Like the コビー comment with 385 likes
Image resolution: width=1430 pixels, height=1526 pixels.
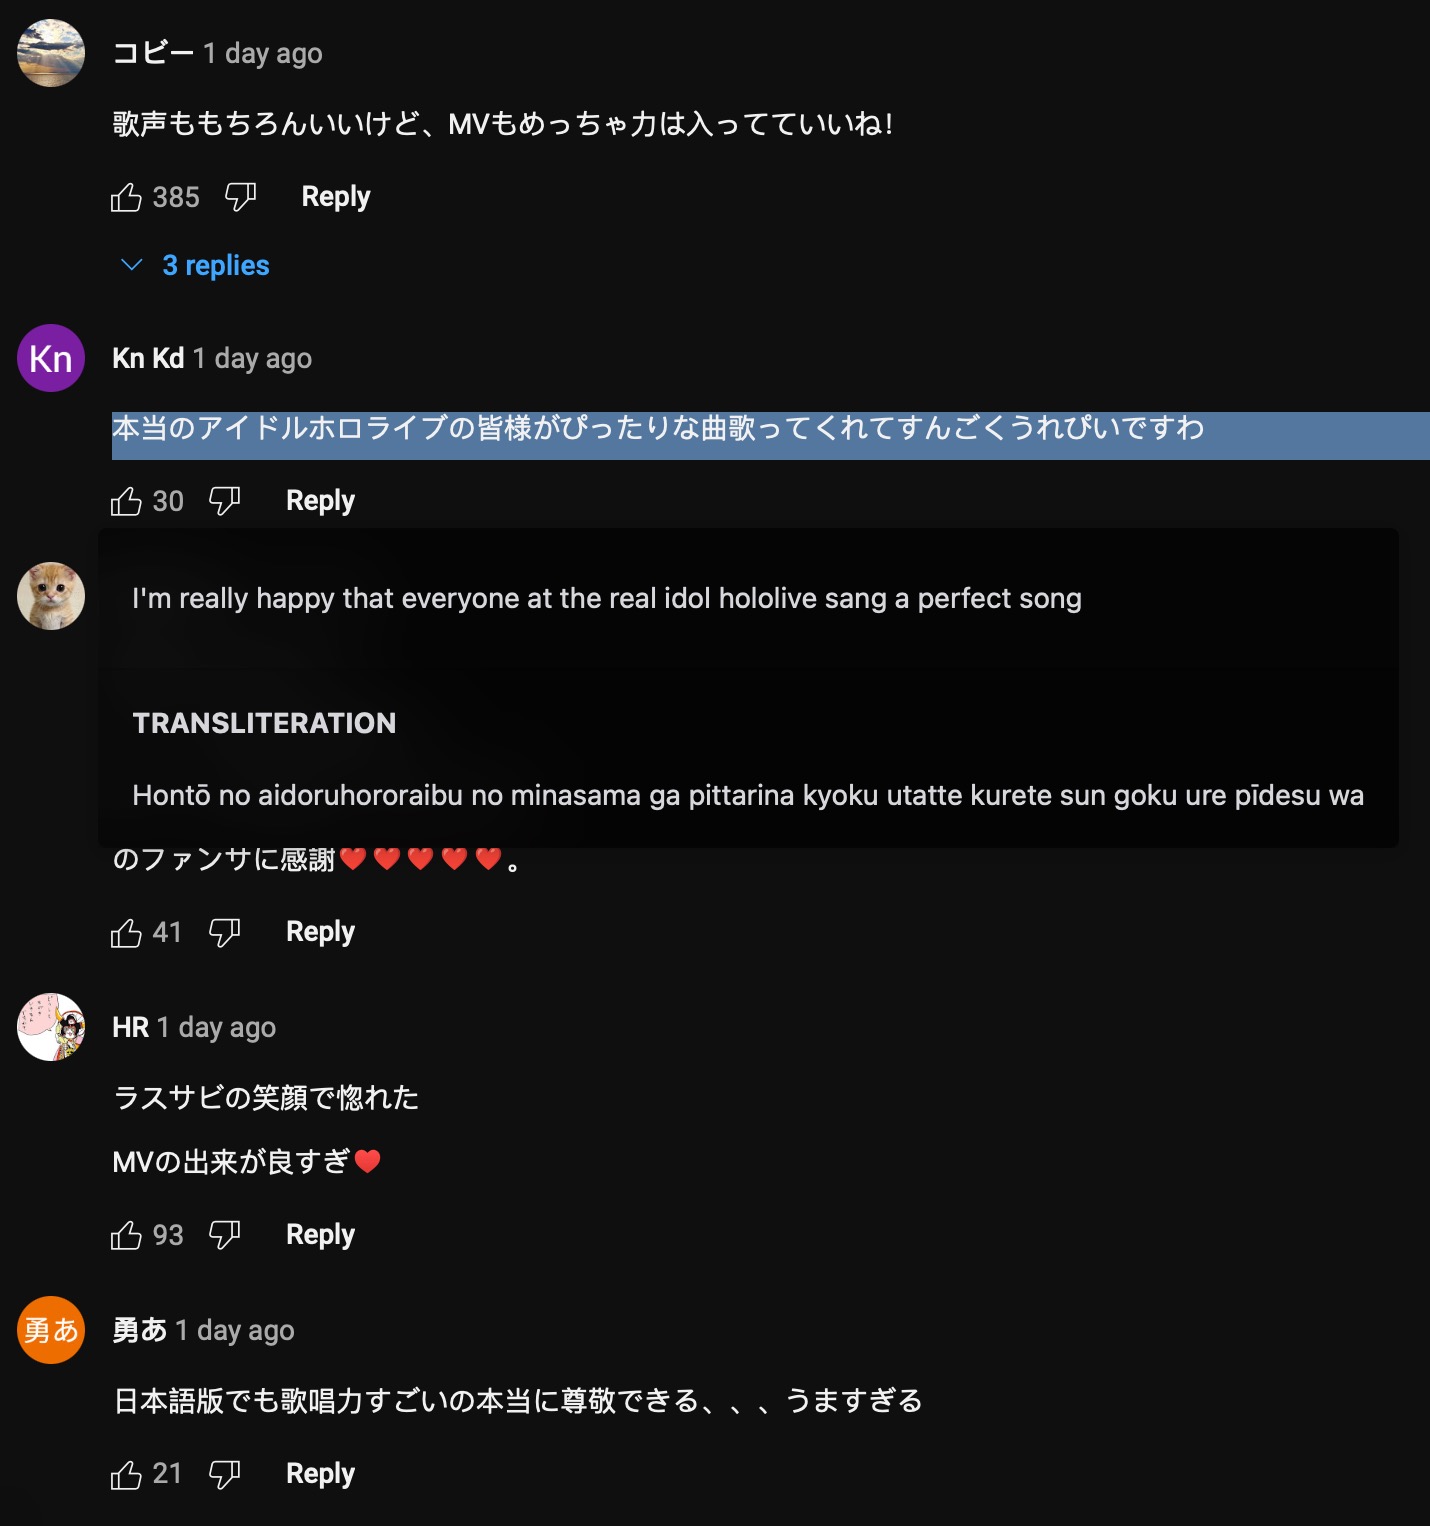pos(126,197)
